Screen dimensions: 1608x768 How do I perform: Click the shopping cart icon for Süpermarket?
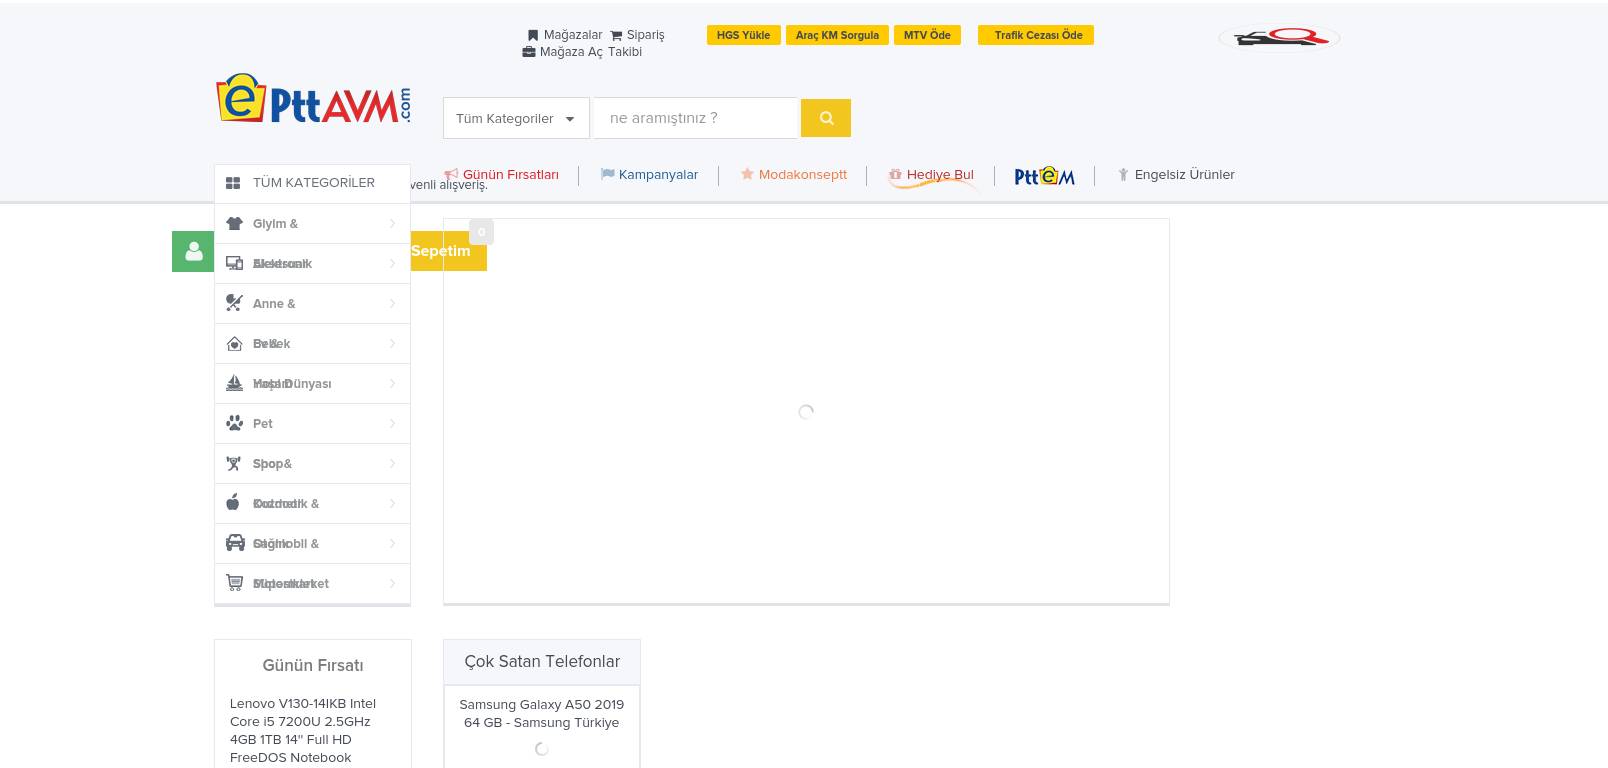click(234, 583)
